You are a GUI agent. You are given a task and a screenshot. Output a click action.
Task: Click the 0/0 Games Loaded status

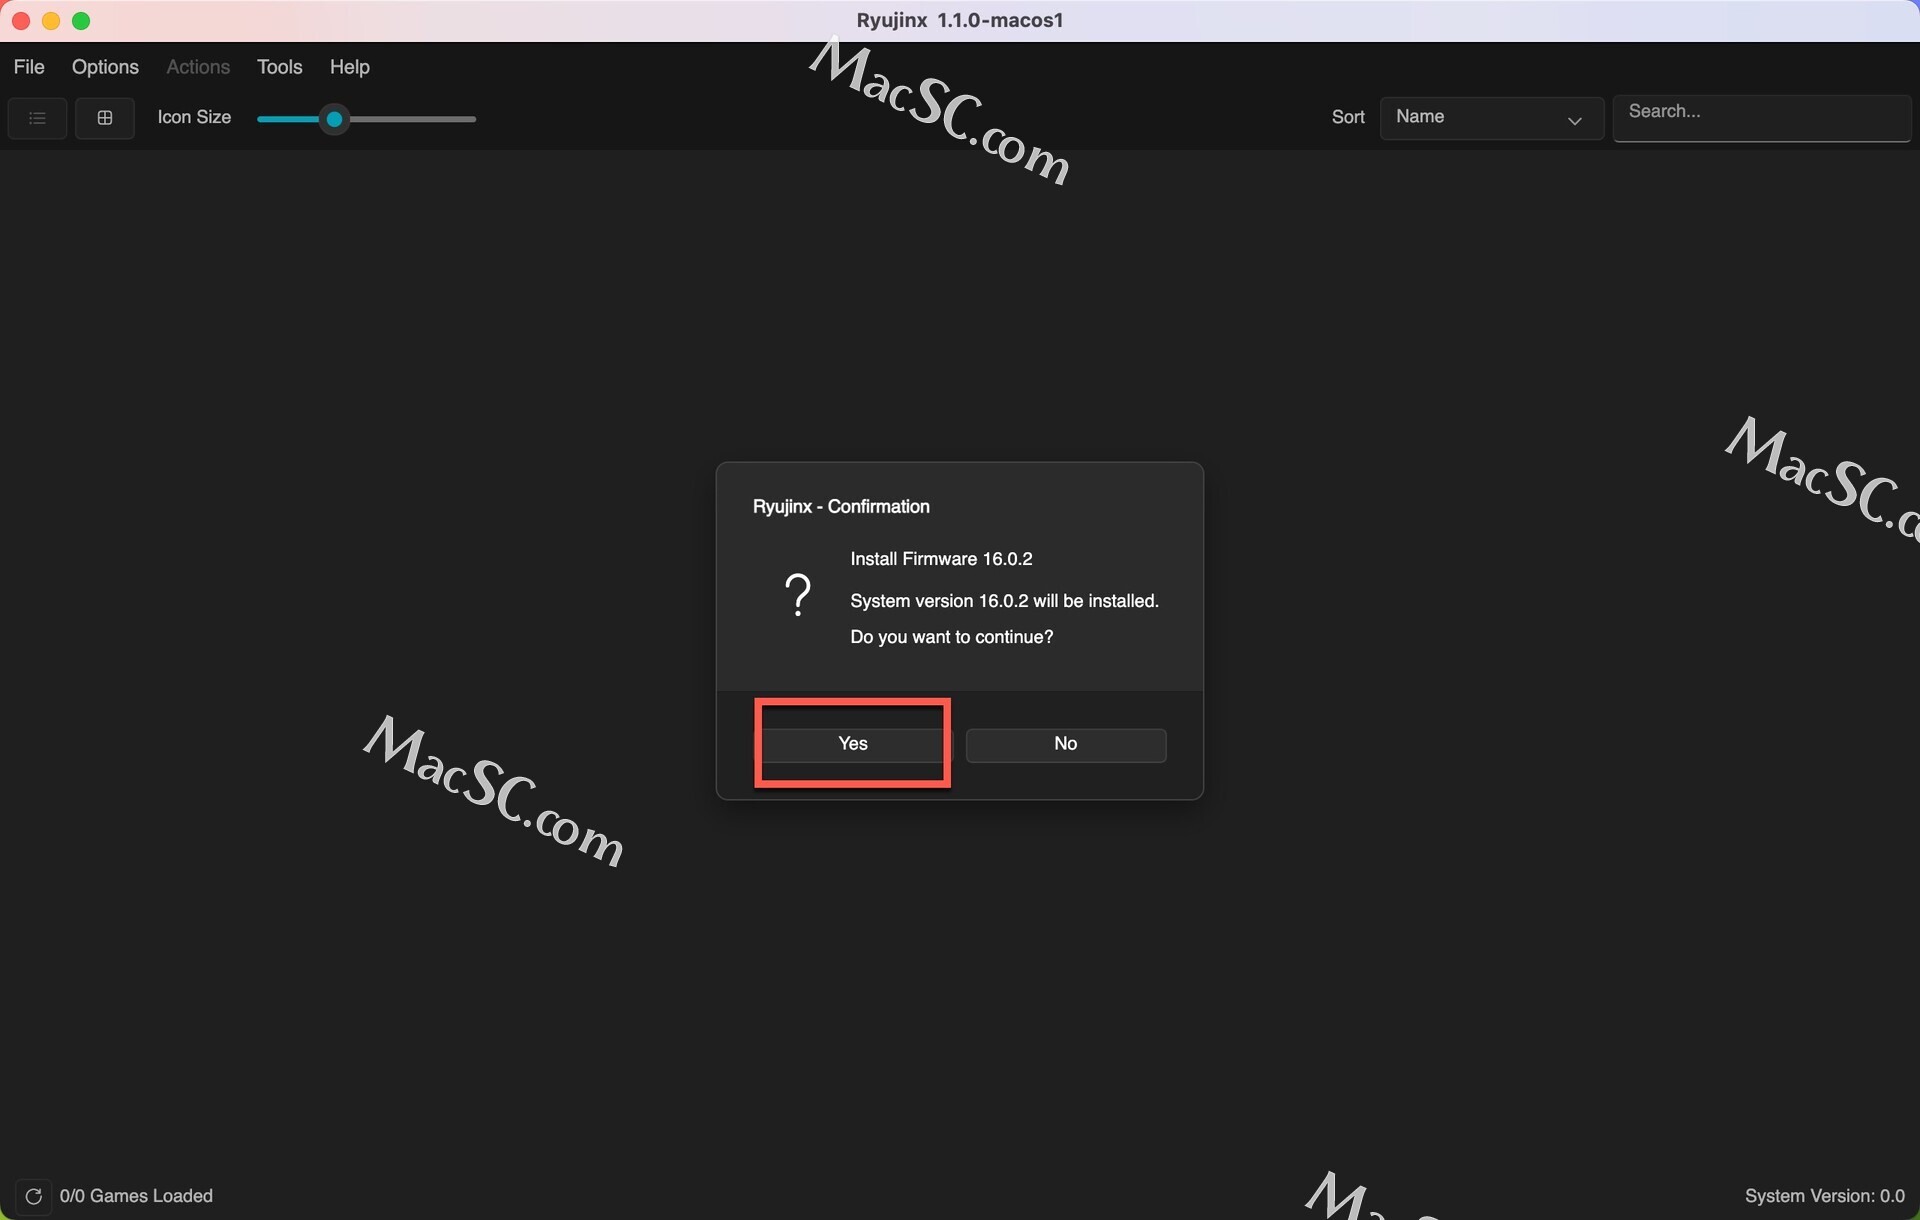pyautogui.click(x=136, y=1196)
